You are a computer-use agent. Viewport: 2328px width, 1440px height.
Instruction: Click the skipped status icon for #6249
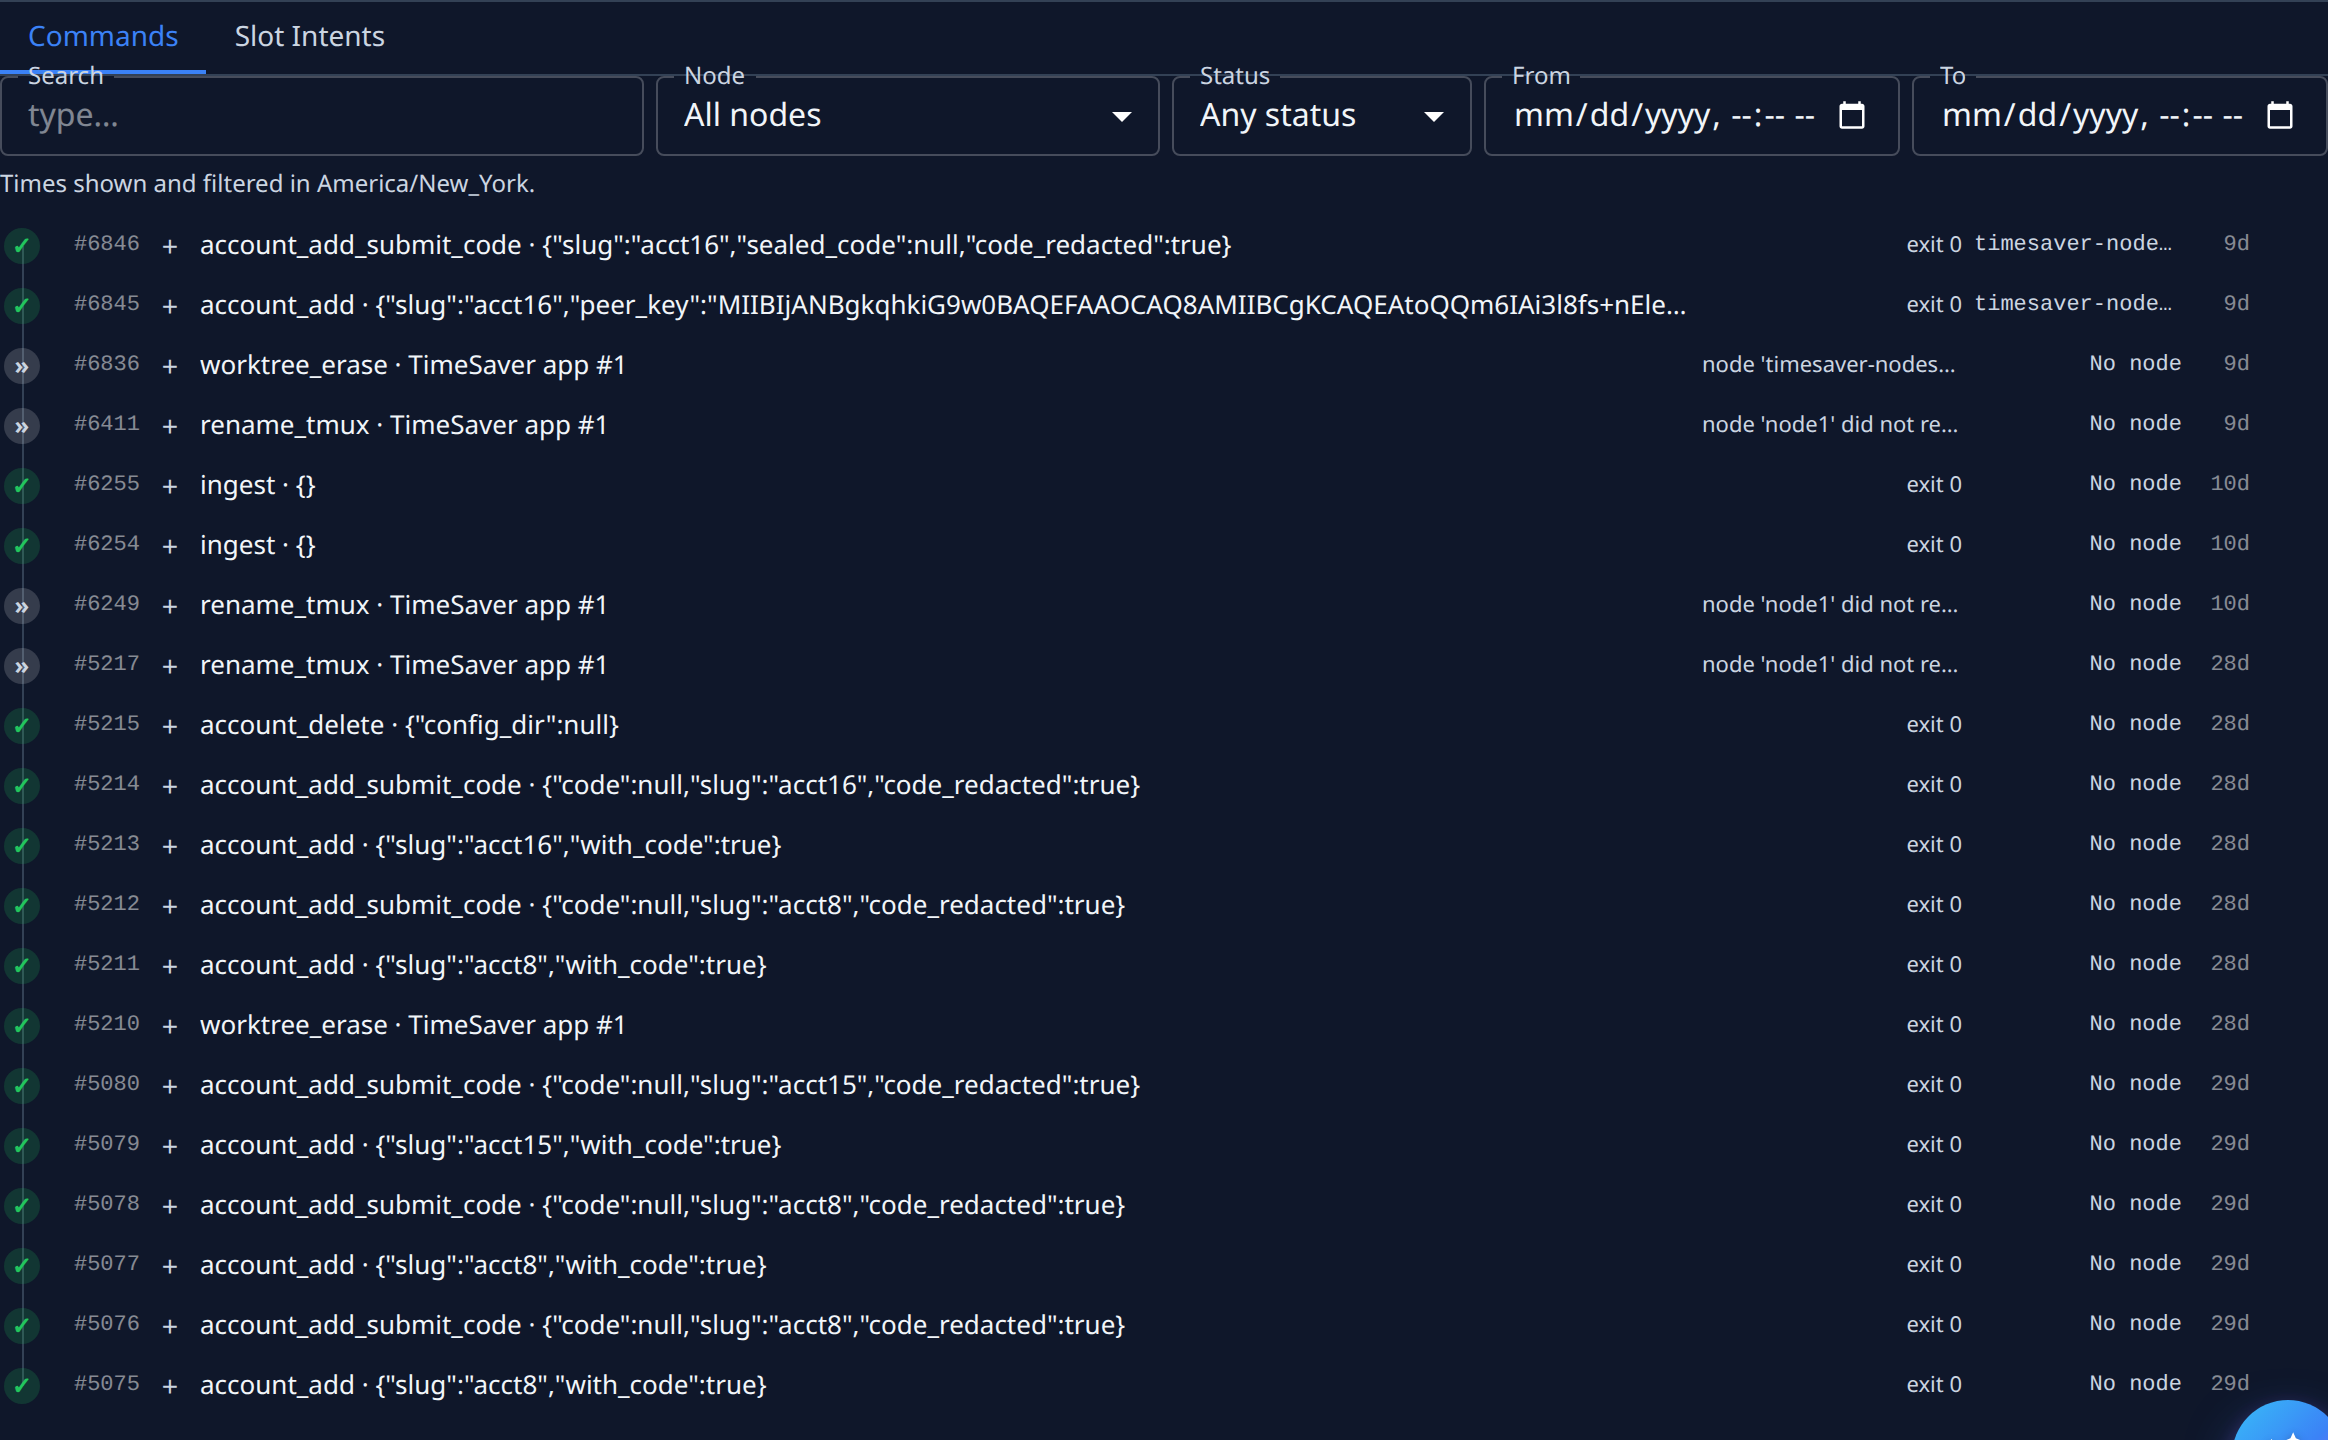tap(21, 606)
